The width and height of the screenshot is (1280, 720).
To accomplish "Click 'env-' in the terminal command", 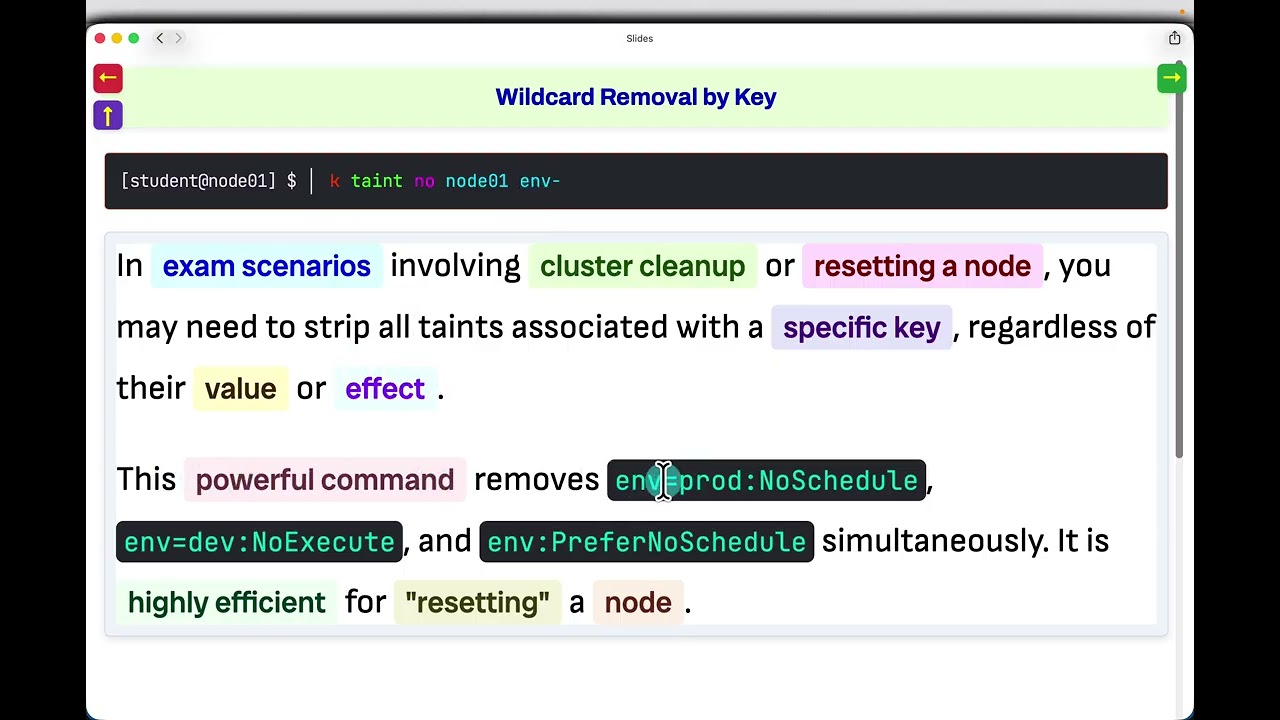I will [x=540, y=181].
